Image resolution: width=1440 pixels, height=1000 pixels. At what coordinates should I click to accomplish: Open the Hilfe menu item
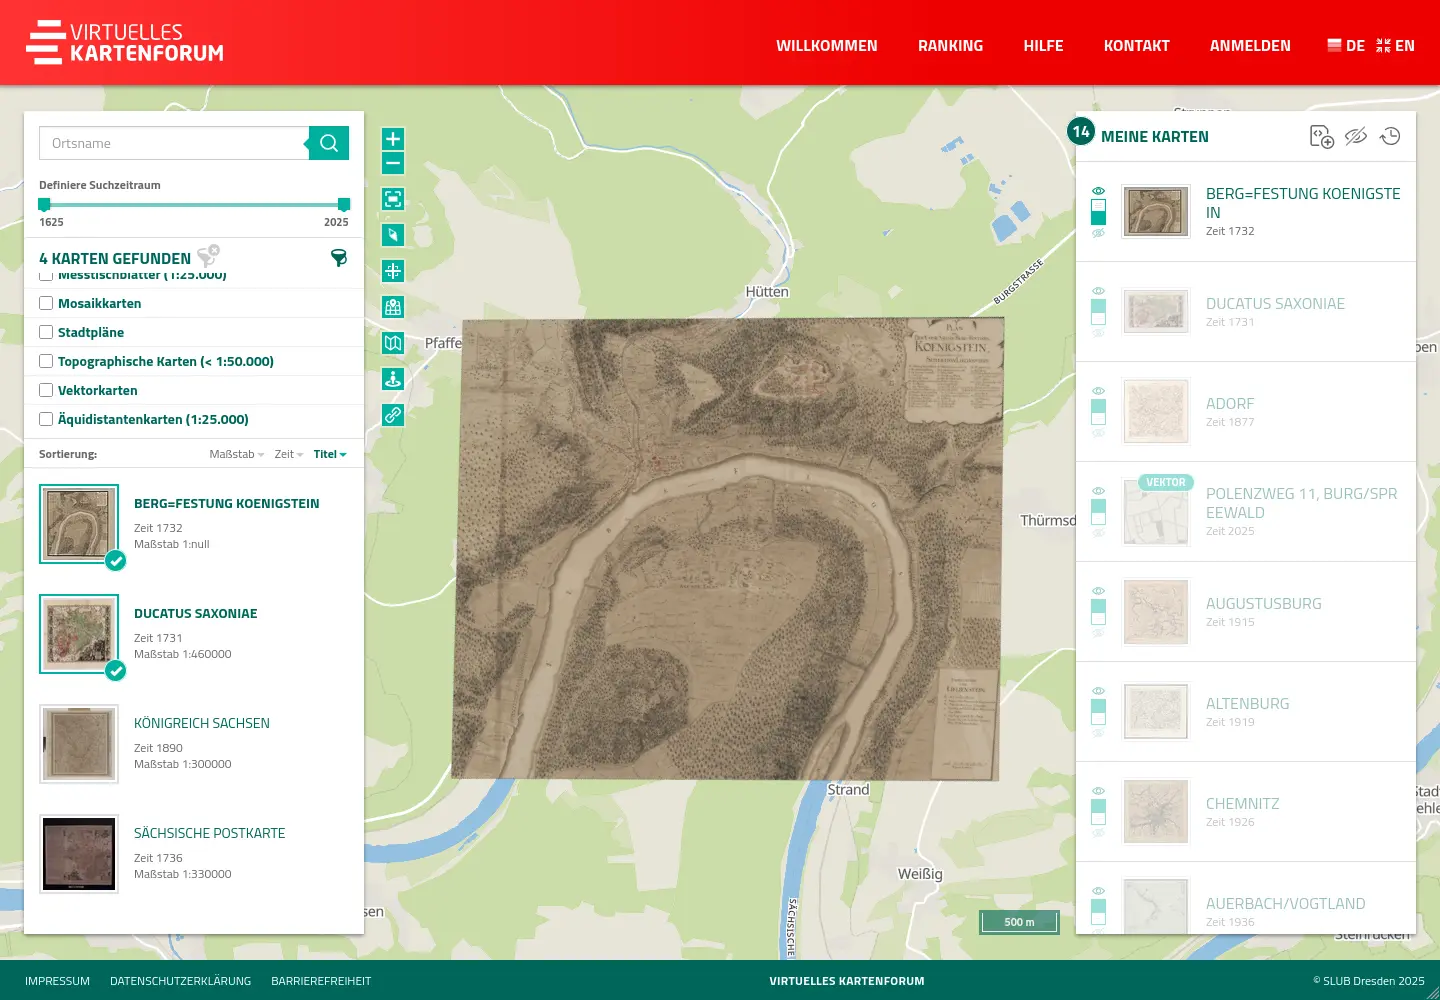pos(1043,46)
